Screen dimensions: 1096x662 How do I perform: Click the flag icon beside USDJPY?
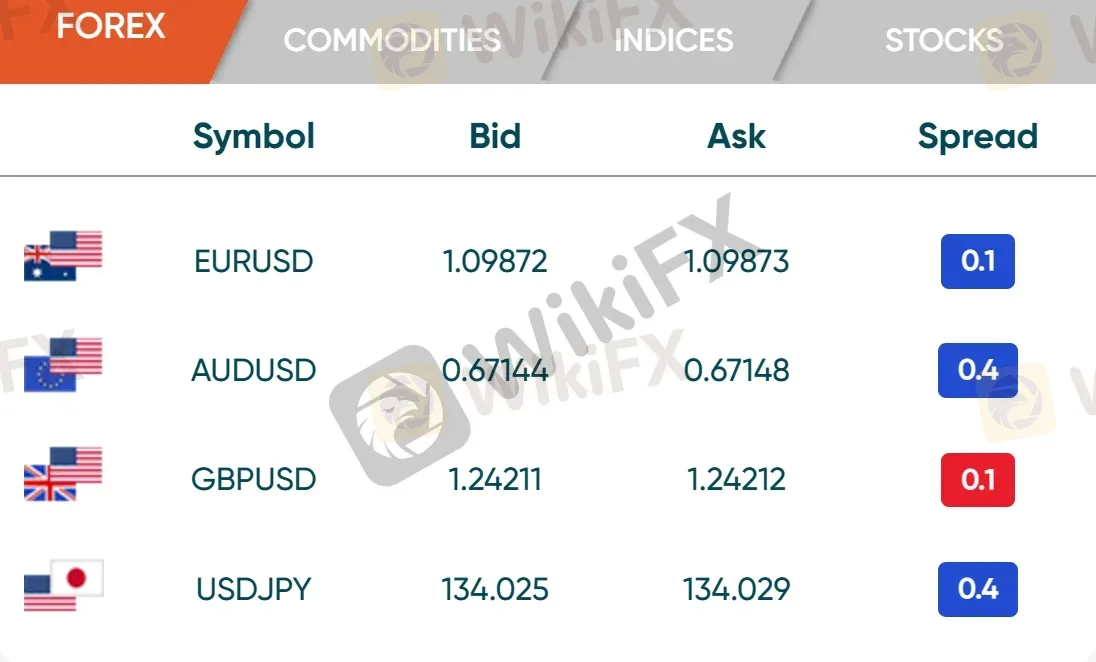click(63, 585)
